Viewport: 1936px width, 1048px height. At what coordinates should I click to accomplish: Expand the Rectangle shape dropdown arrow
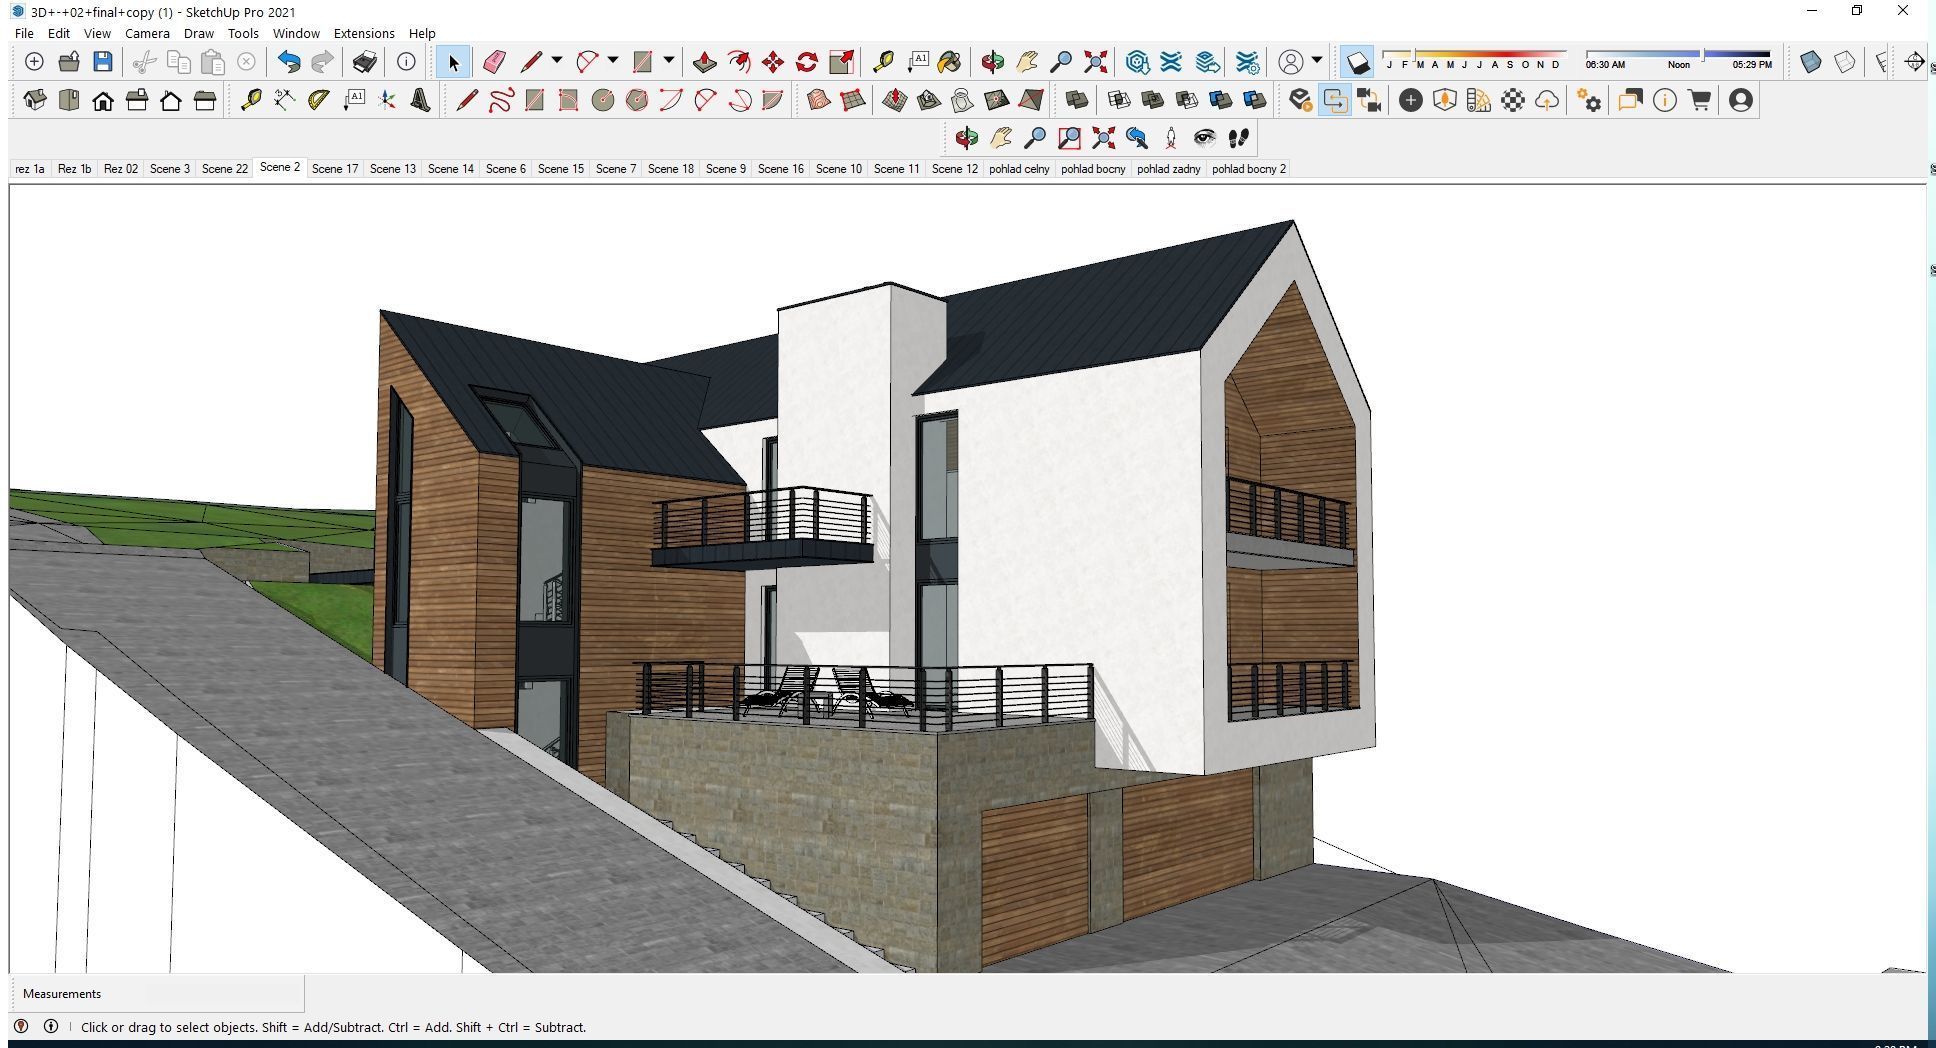(668, 61)
